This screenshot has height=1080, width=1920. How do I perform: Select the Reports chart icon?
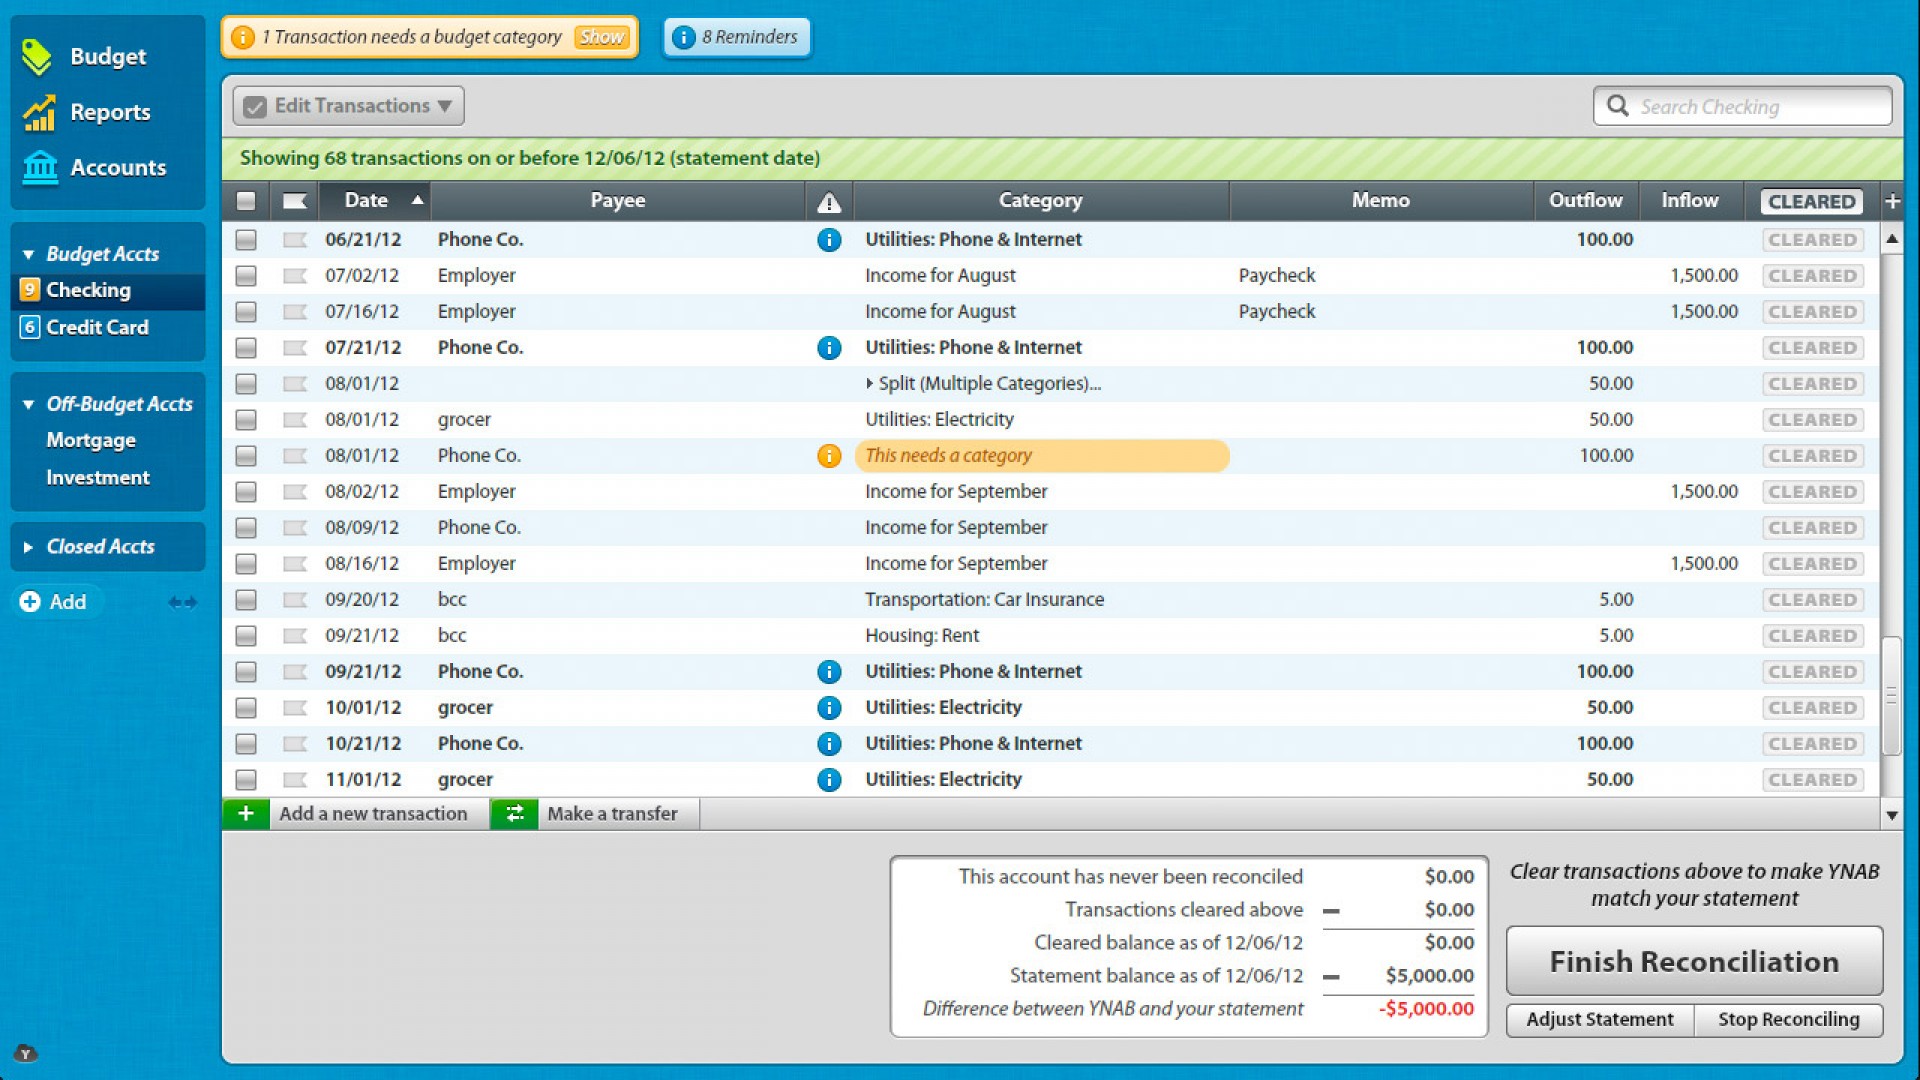[x=37, y=112]
